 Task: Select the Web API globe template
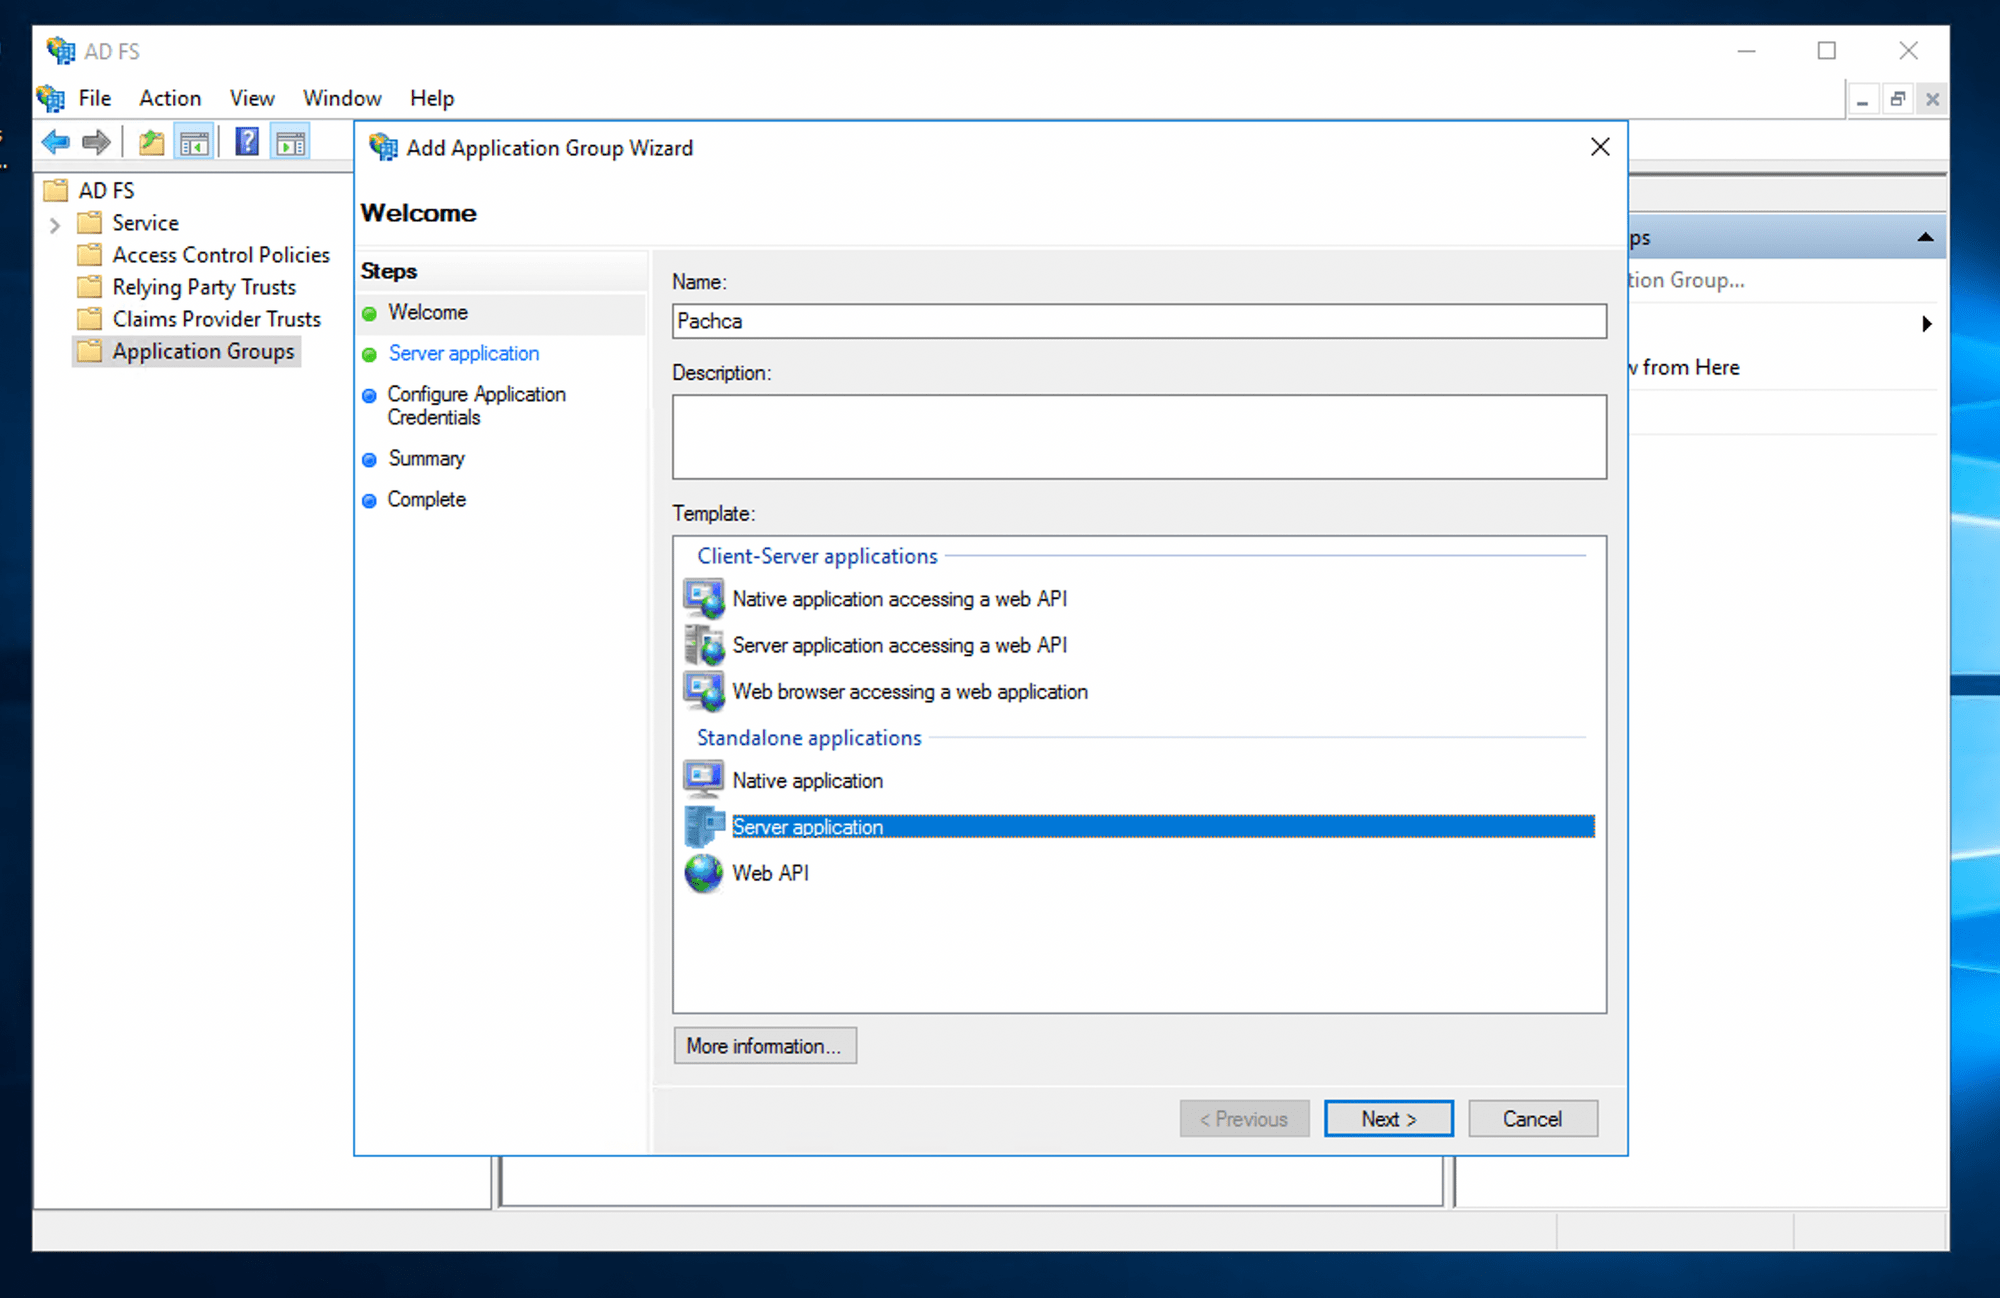pyautogui.click(x=770, y=873)
